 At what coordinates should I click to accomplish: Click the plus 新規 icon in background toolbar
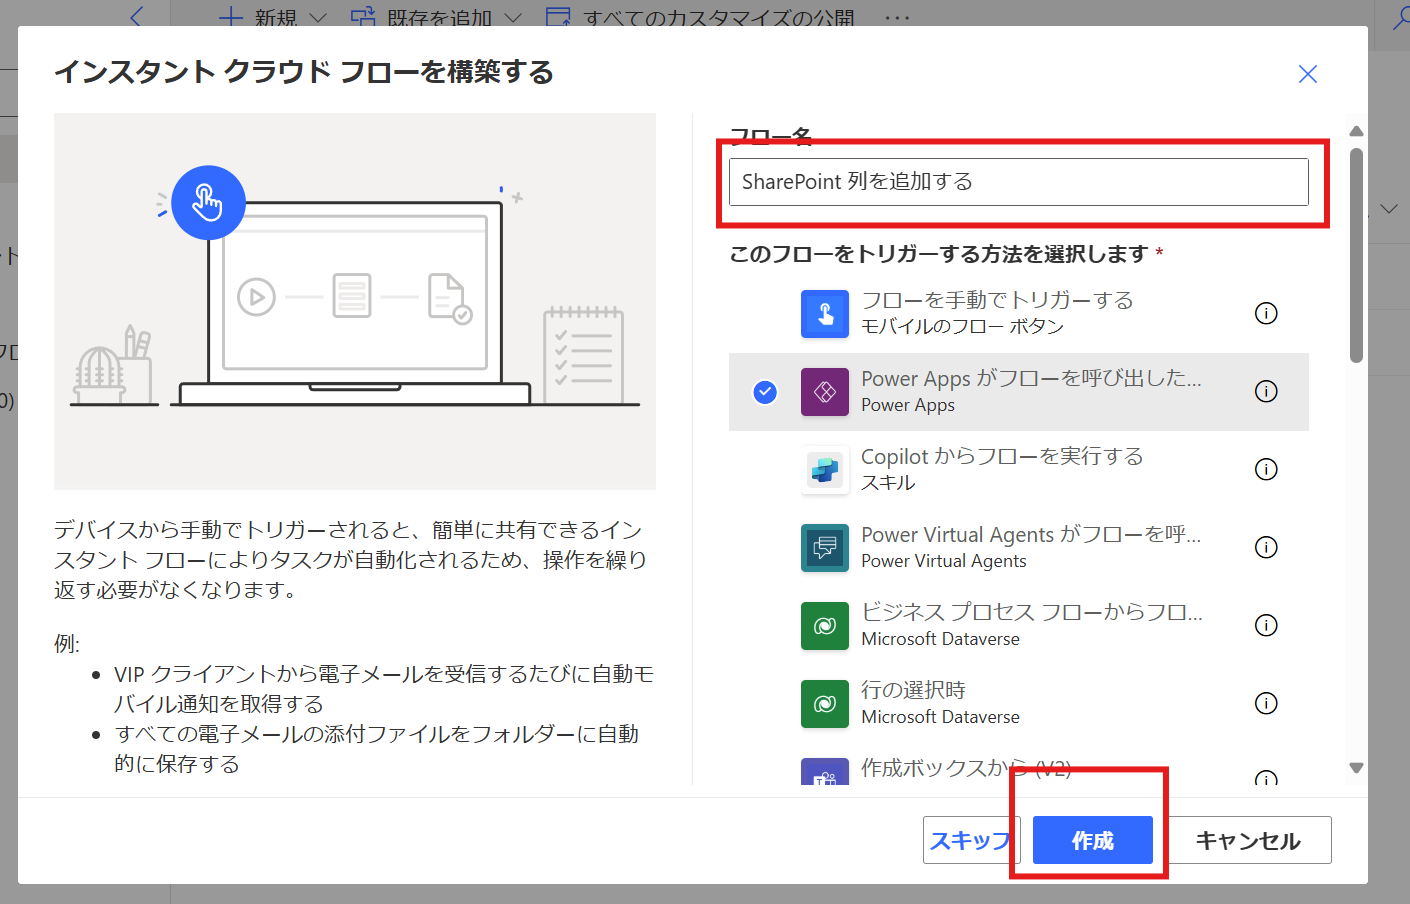[x=231, y=16]
